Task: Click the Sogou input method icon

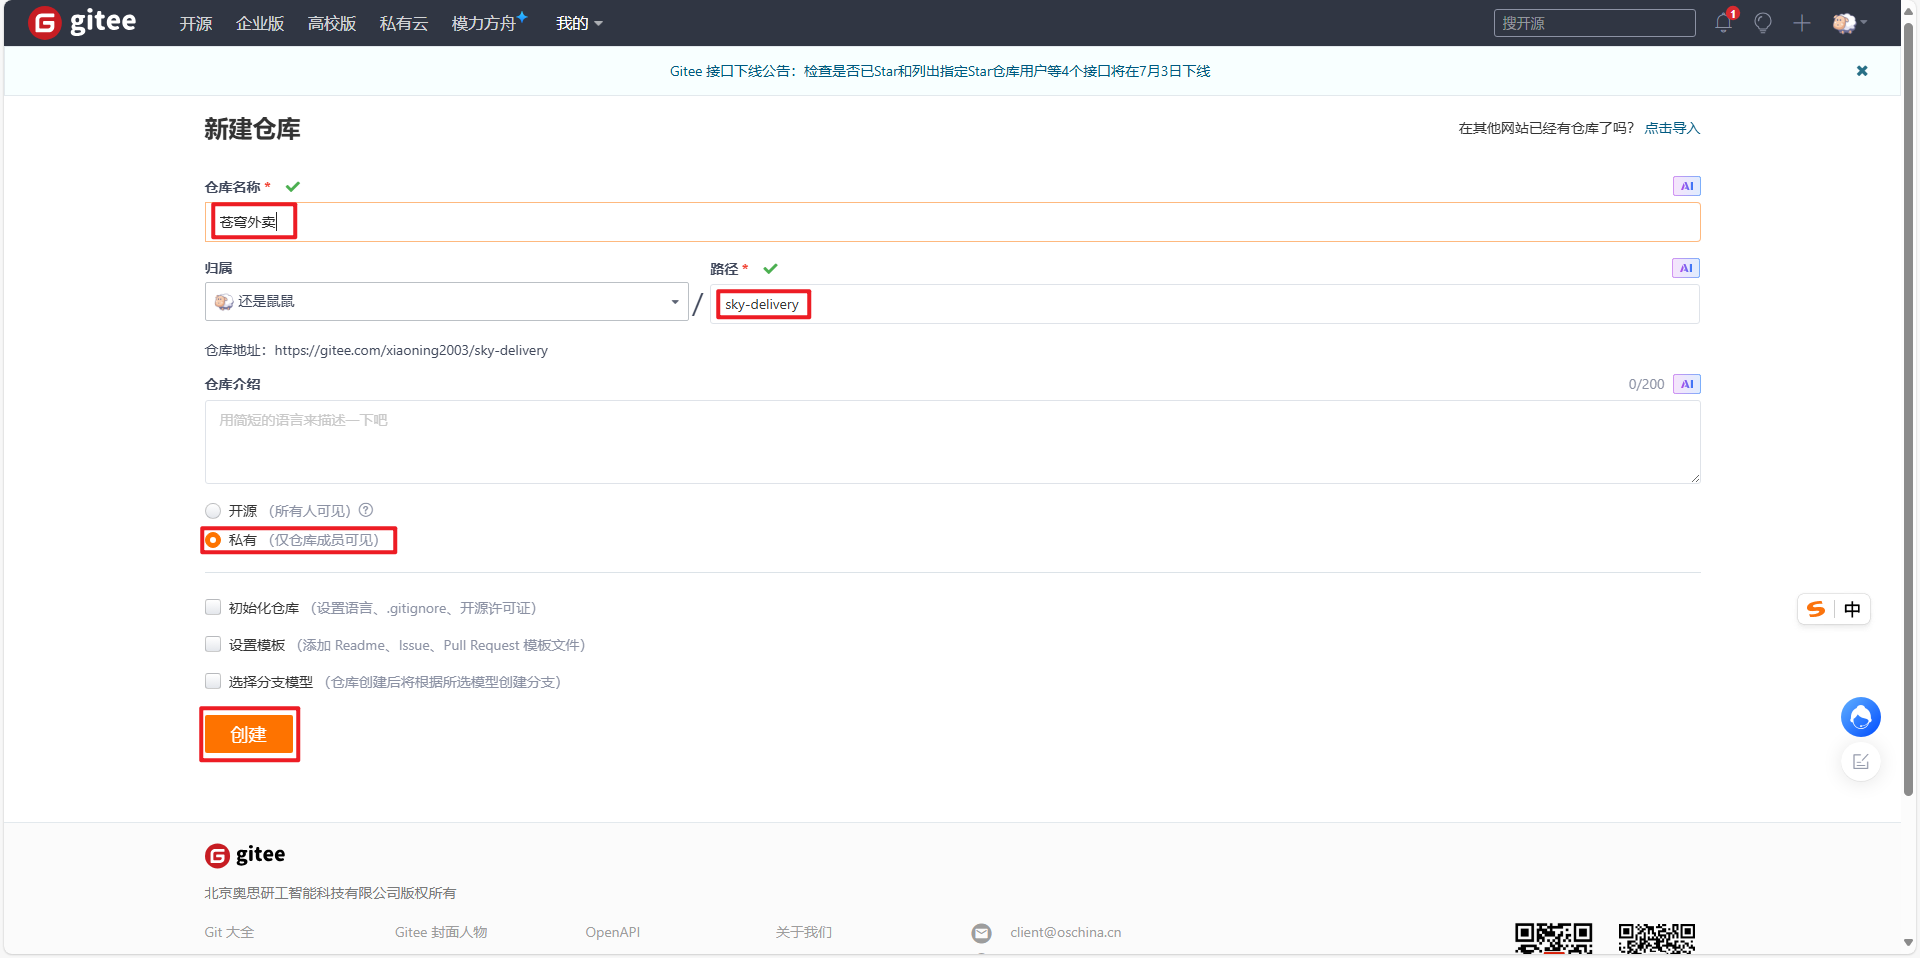Action: (1816, 609)
